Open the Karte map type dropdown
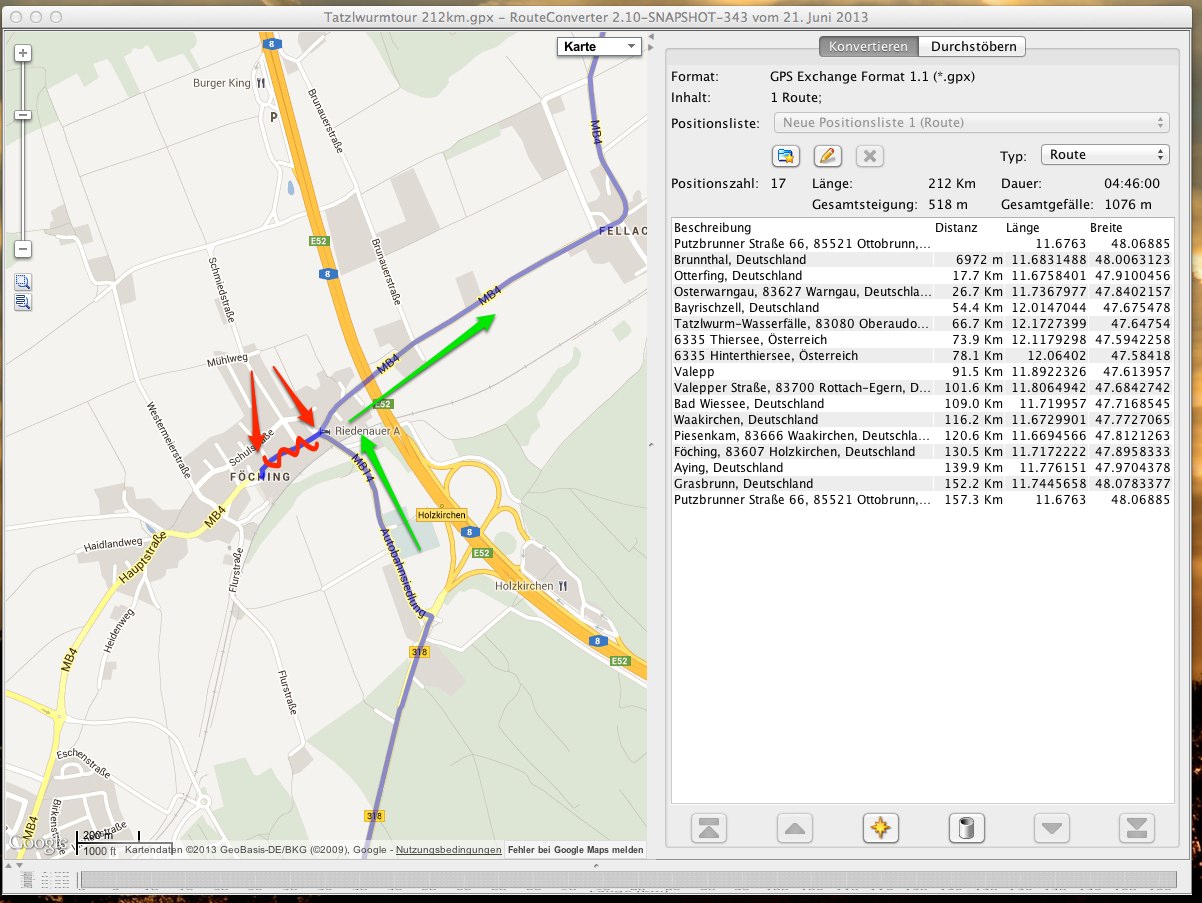This screenshot has height=903, width=1202. click(x=599, y=47)
